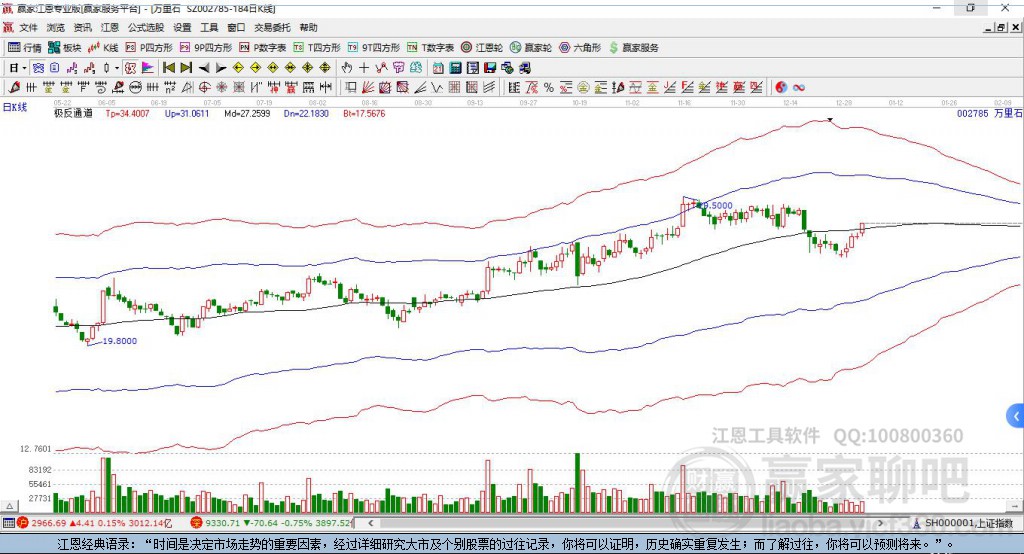The image size is (1024, 554).
Task: Open the 资讯 menu
Action: pos(82,27)
